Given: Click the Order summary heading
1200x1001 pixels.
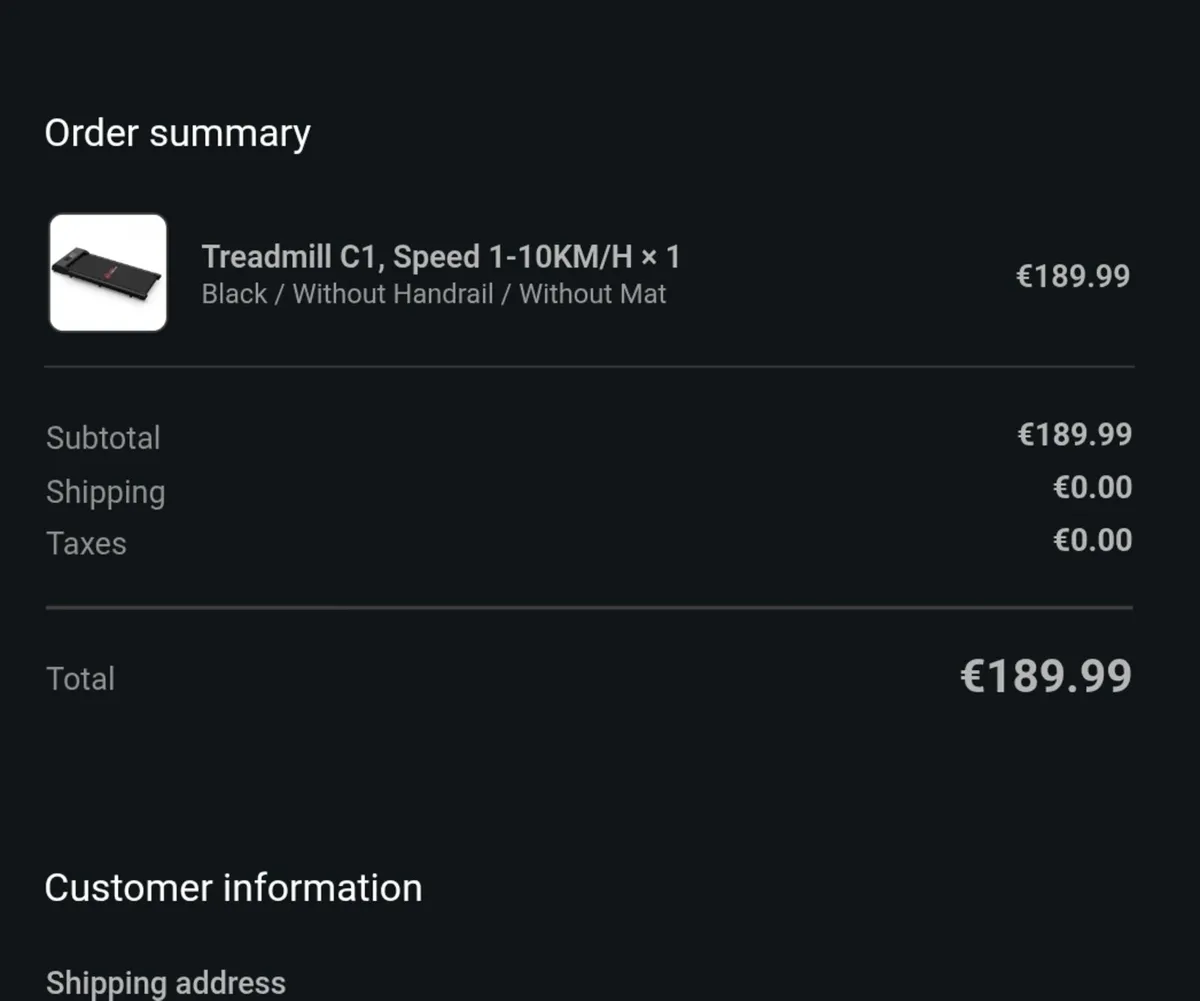Looking at the screenshot, I should click(x=177, y=133).
